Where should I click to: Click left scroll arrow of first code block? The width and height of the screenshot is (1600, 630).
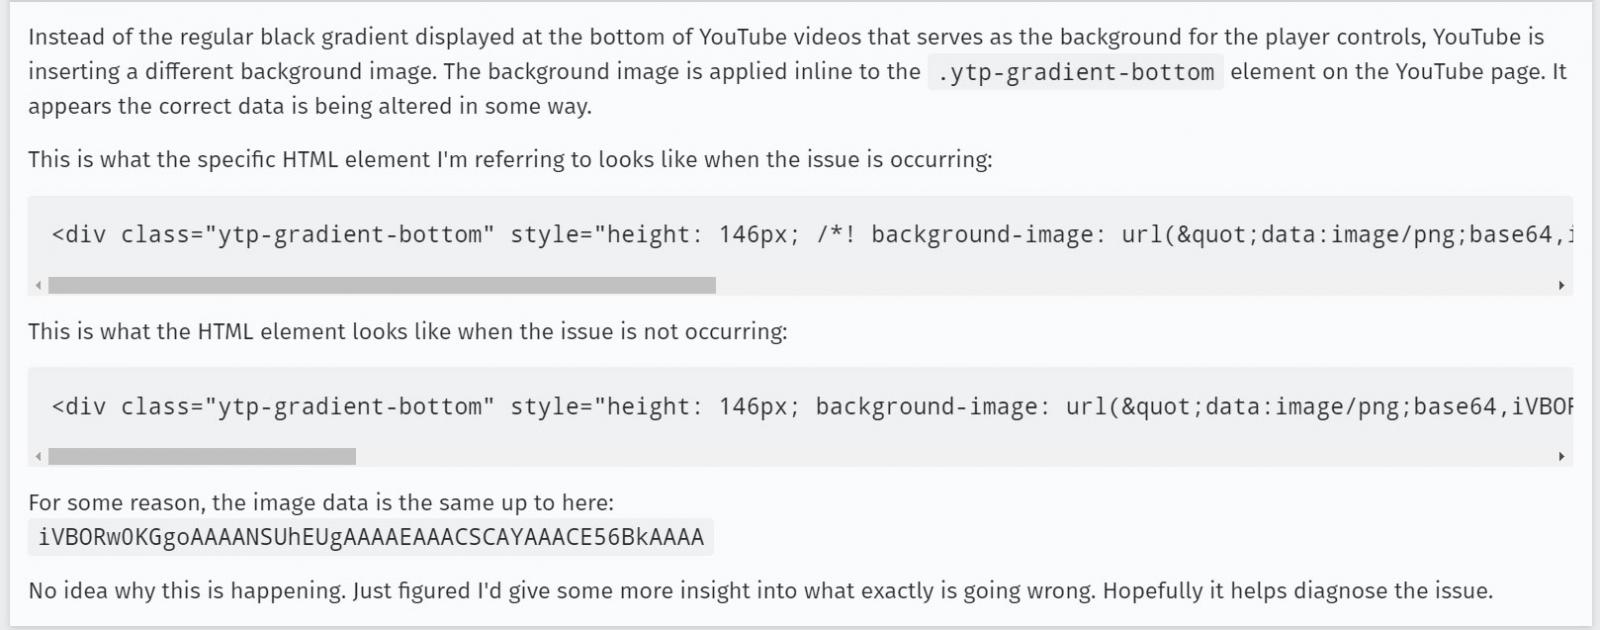click(38, 286)
